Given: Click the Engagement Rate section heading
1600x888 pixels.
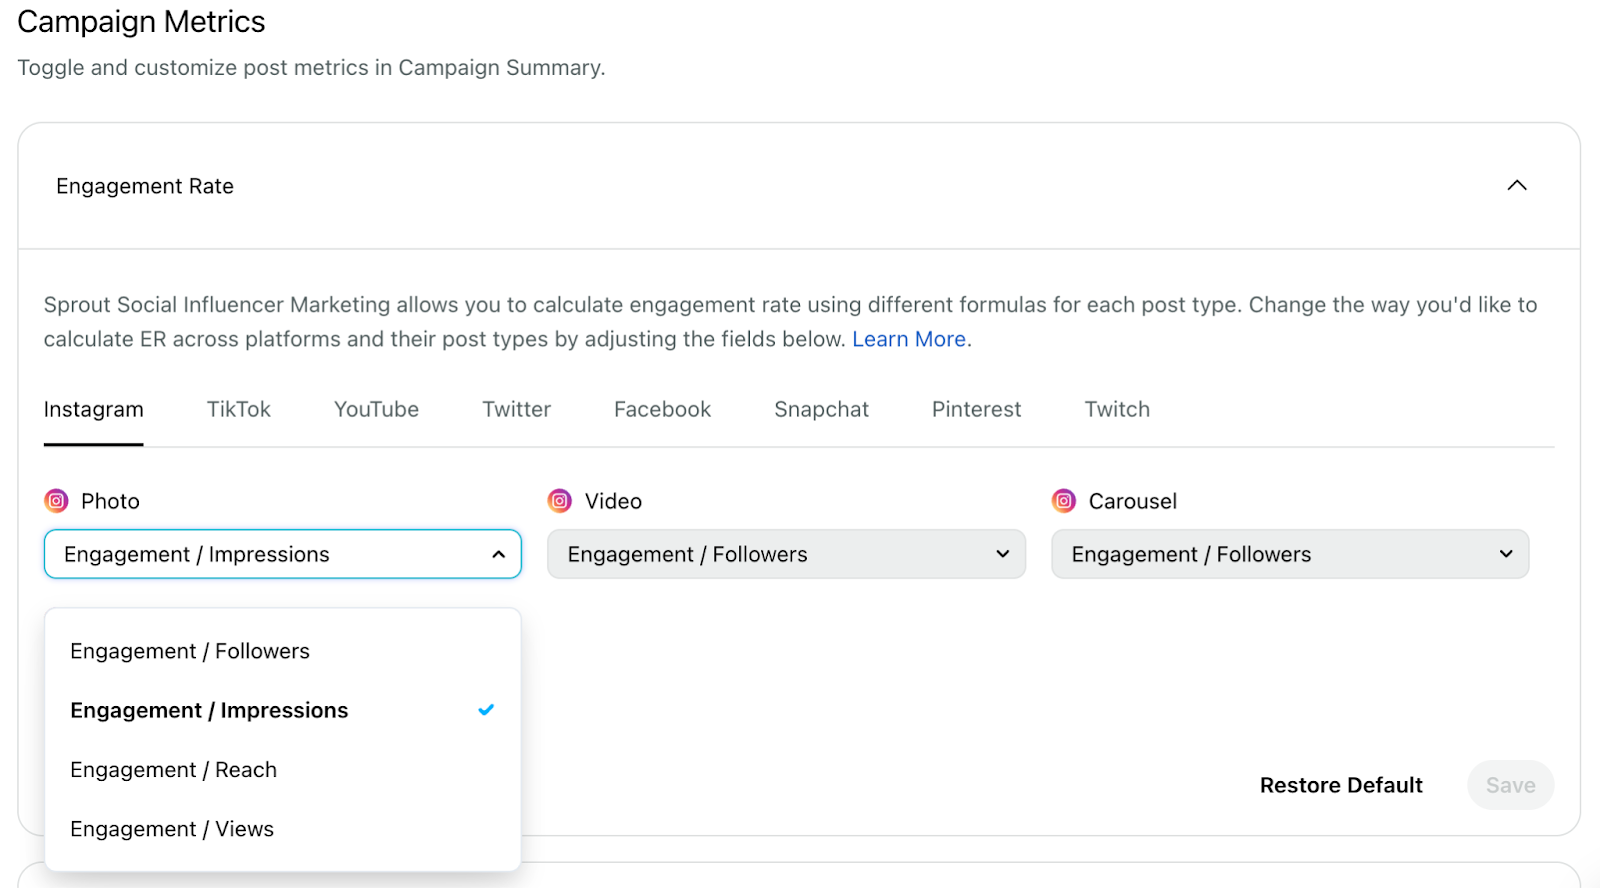Looking at the screenshot, I should 145,186.
